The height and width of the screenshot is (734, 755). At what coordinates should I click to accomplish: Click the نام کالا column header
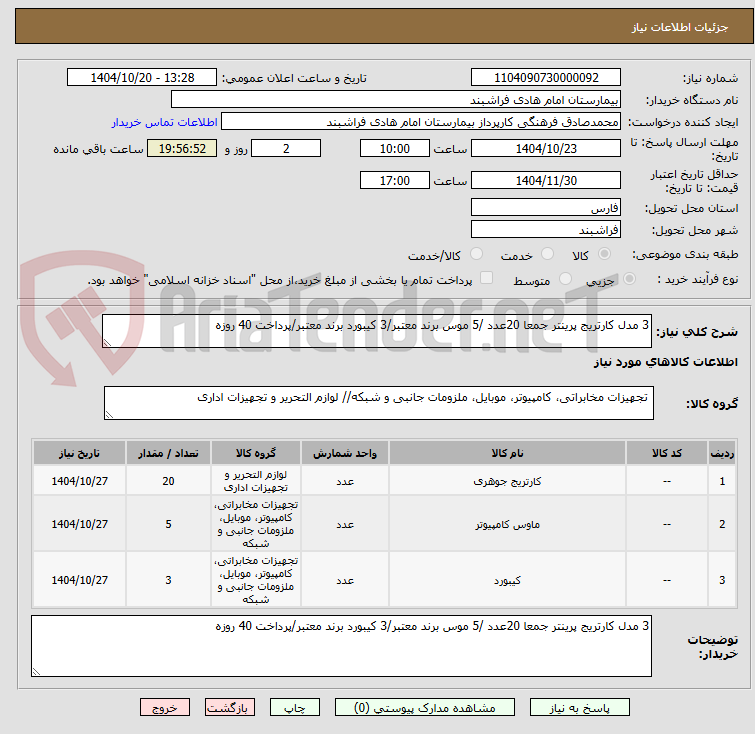(507, 453)
